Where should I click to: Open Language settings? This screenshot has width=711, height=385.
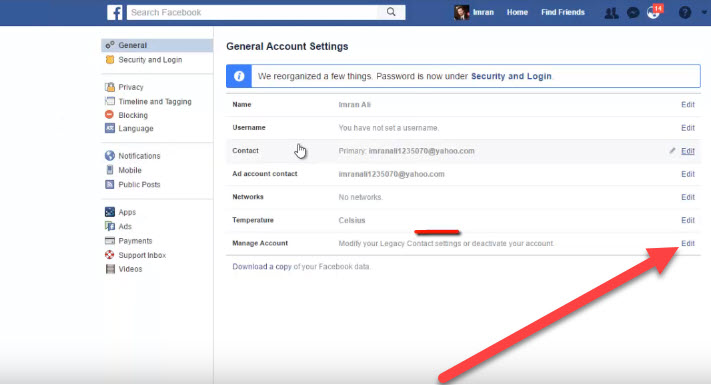coord(136,128)
